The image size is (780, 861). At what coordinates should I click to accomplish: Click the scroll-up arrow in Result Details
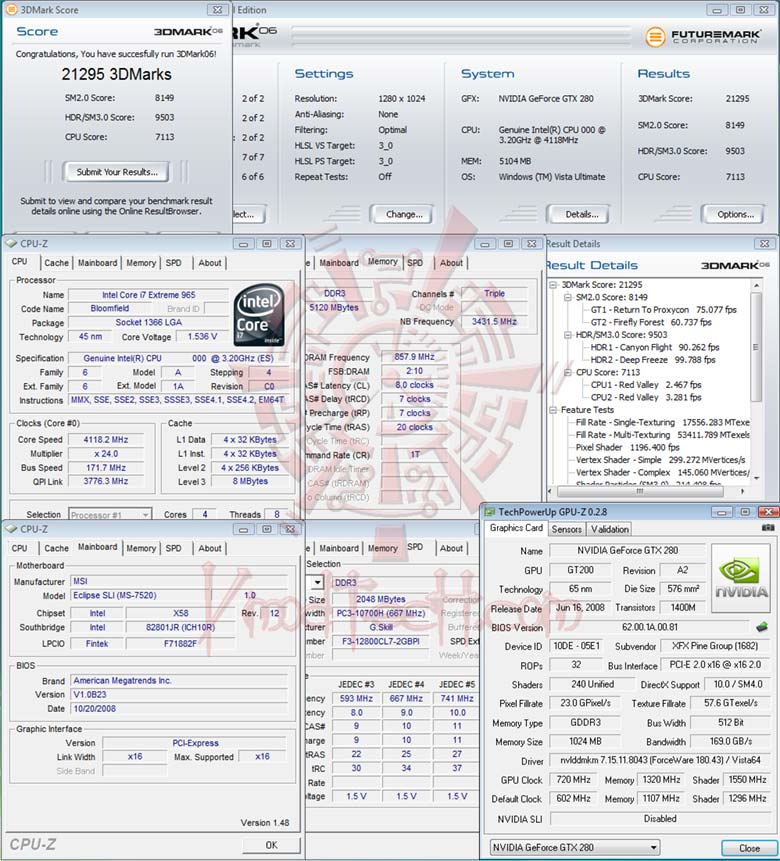[x=756, y=286]
